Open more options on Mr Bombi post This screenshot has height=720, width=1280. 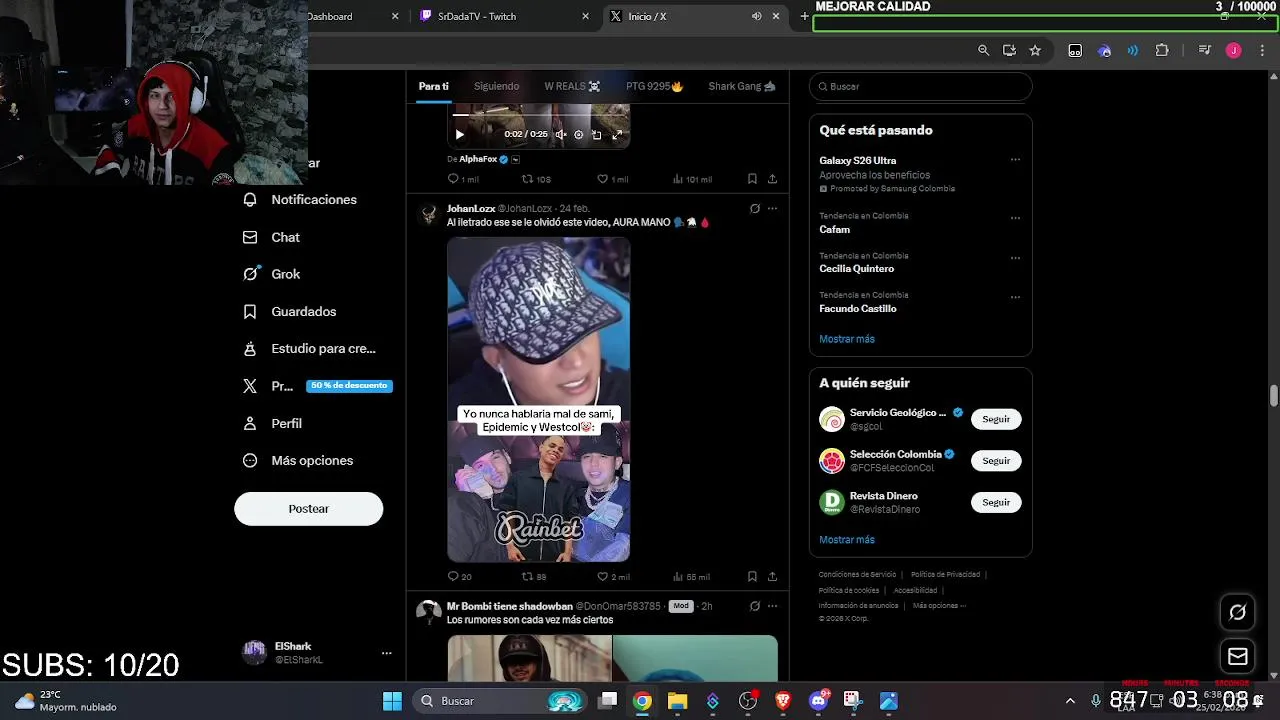772,606
